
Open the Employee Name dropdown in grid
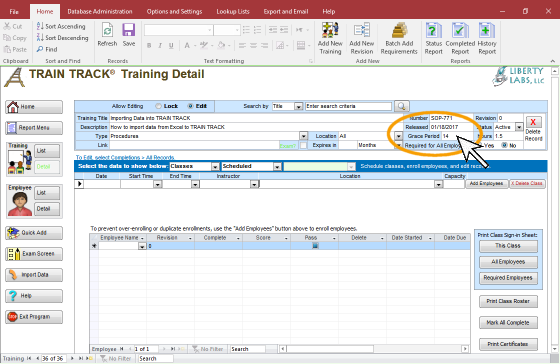(142, 246)
